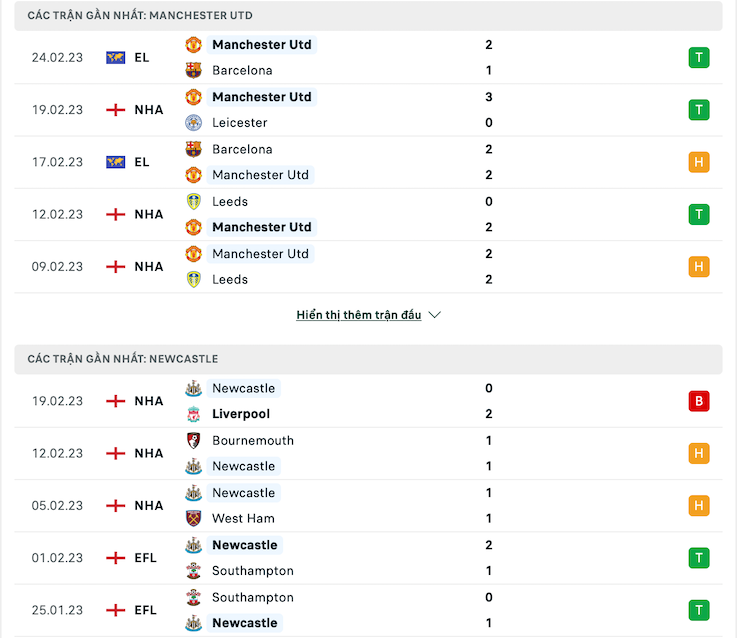This screenshot has width=737, height=638.
Task: Click the orange H badge for Barcelona 2-2 match
Action: click(x=699, y=162)
